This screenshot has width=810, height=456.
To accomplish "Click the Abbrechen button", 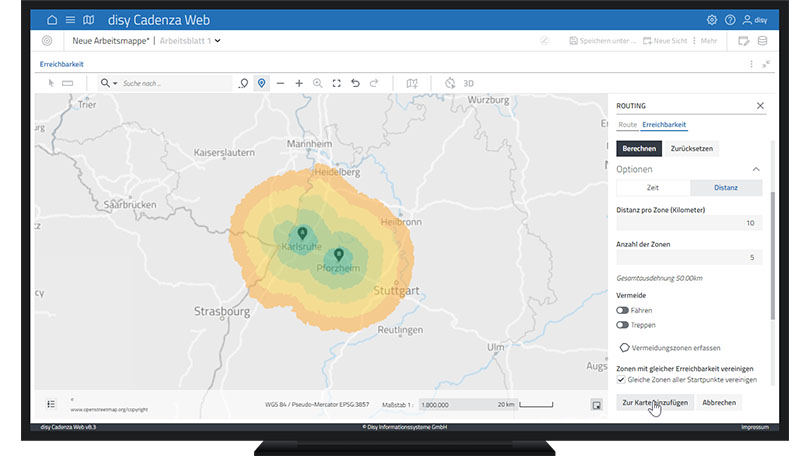I will (x=719, y=402).
